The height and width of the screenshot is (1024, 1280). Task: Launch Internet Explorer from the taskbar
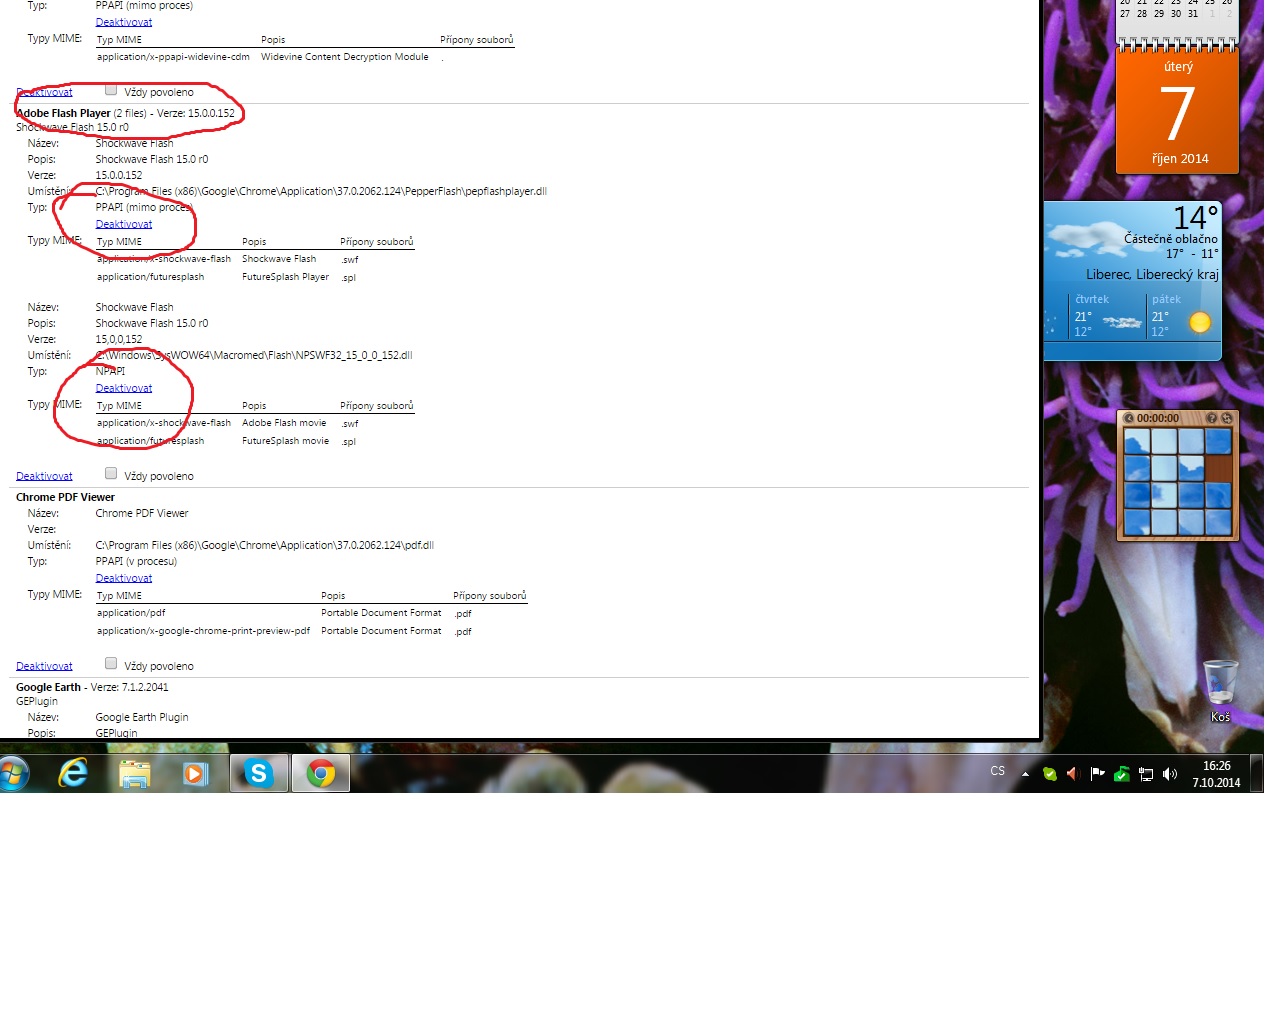[73, 773]
